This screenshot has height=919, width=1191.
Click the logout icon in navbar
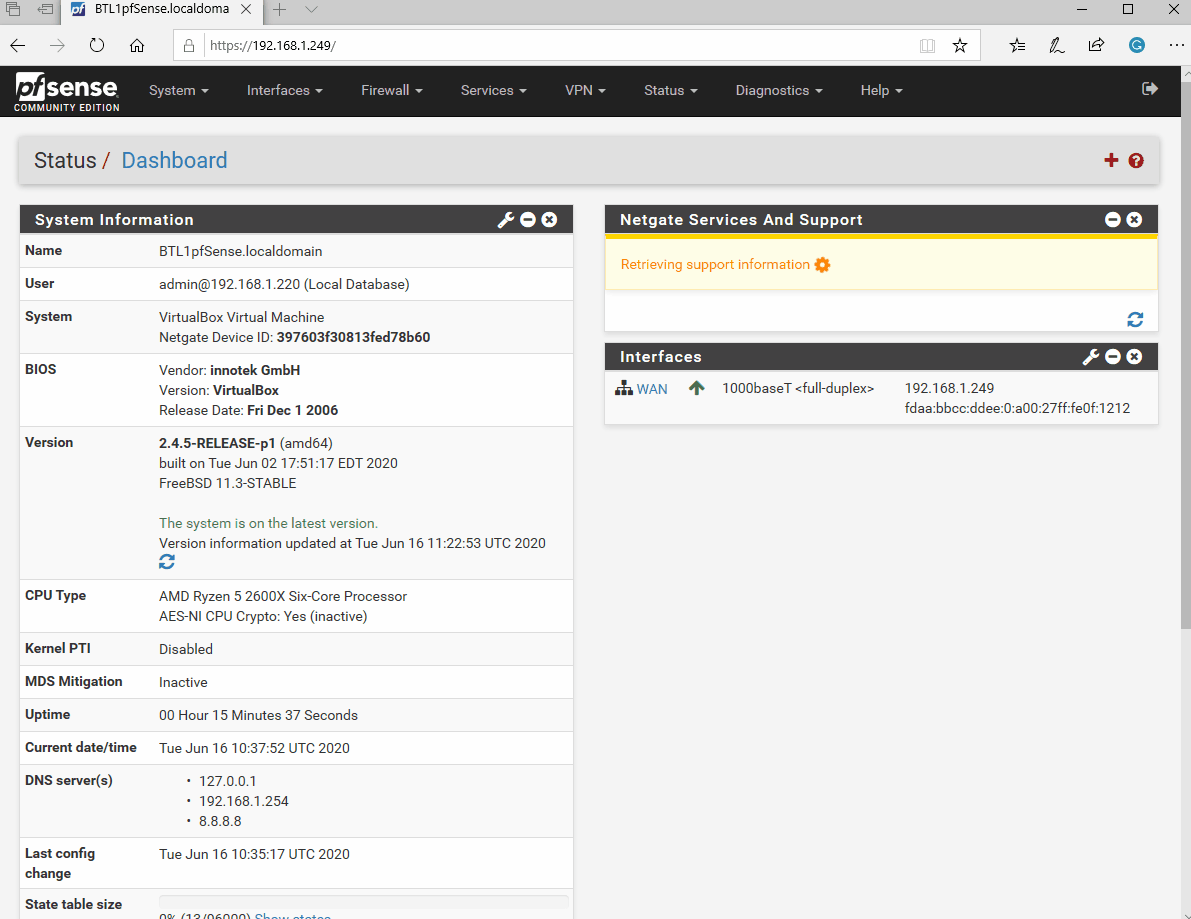tap(1149, 89)
